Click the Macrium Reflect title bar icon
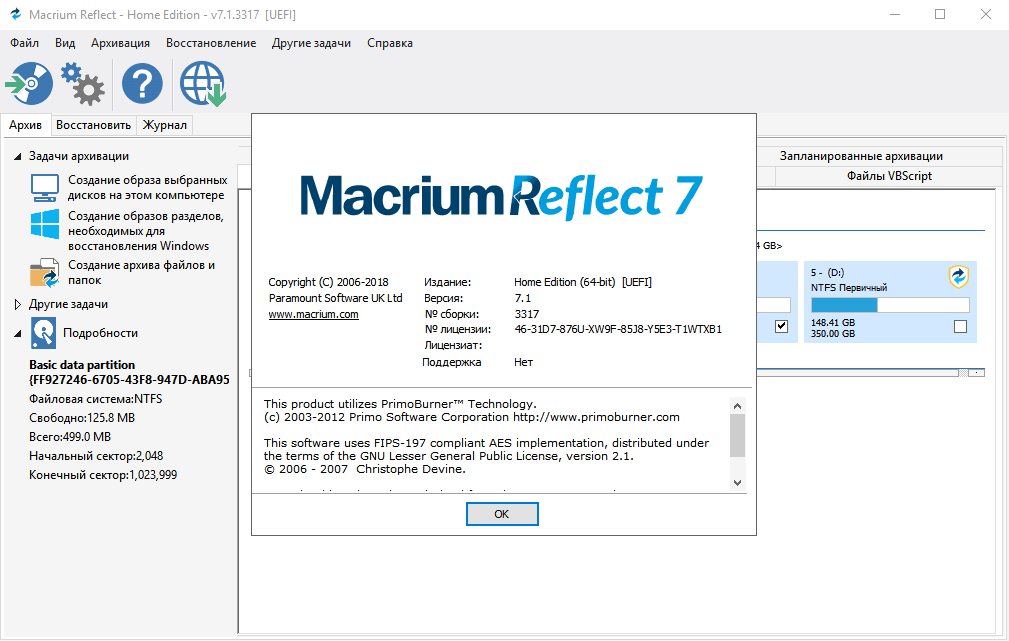This screenshot has width=1009, height=641. [15, 14]
